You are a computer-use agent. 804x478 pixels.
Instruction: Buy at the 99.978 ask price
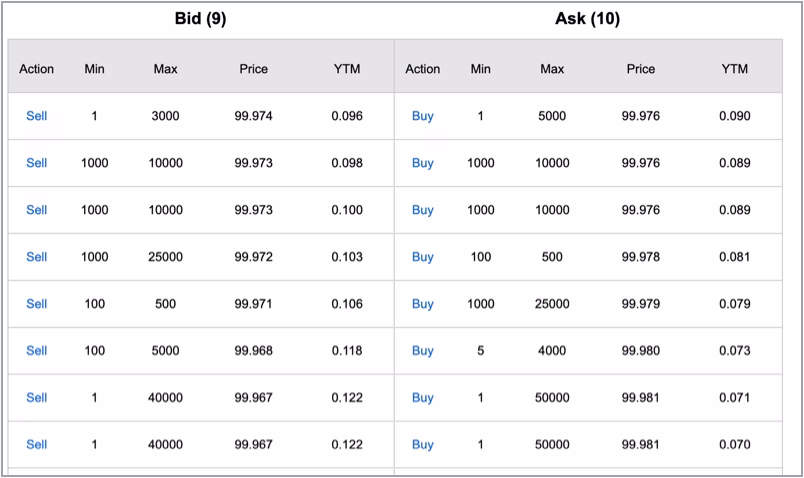pyautogui.click(x=422, y=257)
